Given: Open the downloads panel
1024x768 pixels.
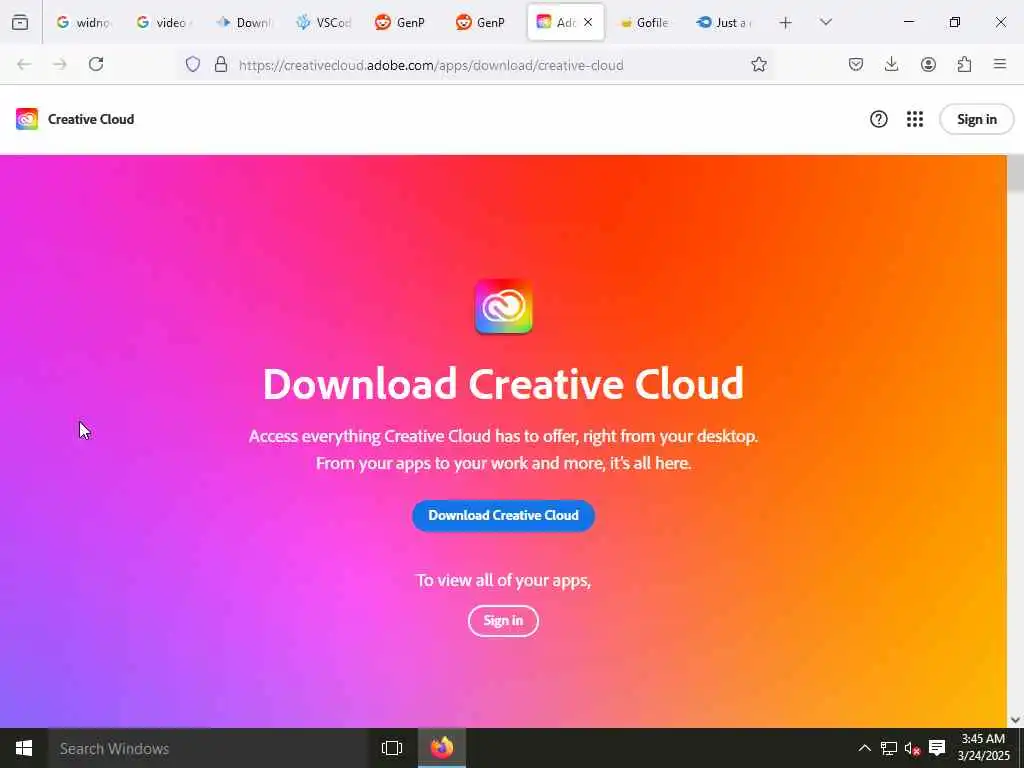Looking at the screenshot, I should [891, 64].
